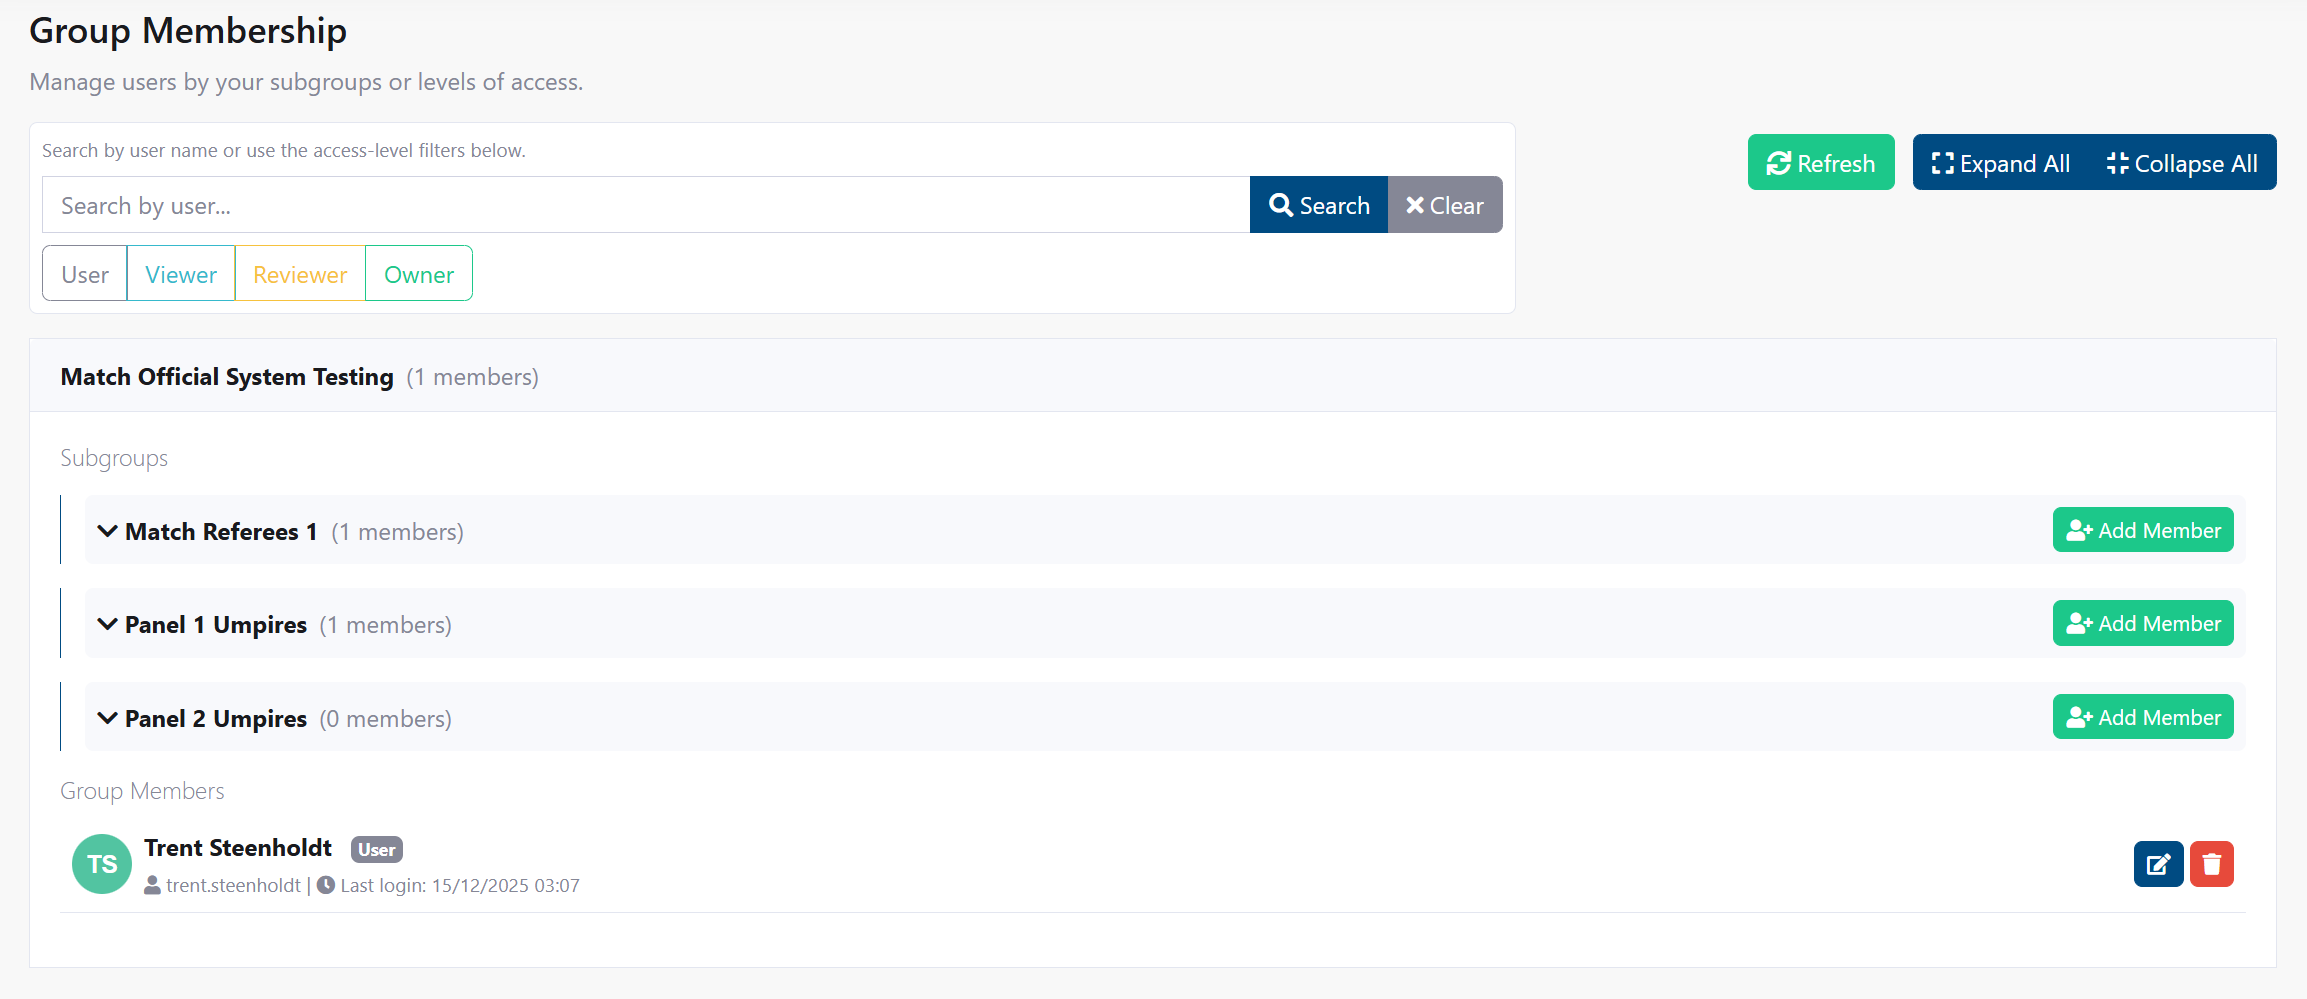Click Add Member for Panel 2 Umpires
The height and width of the screenshot is (999, 2307).
(2142, 716)
